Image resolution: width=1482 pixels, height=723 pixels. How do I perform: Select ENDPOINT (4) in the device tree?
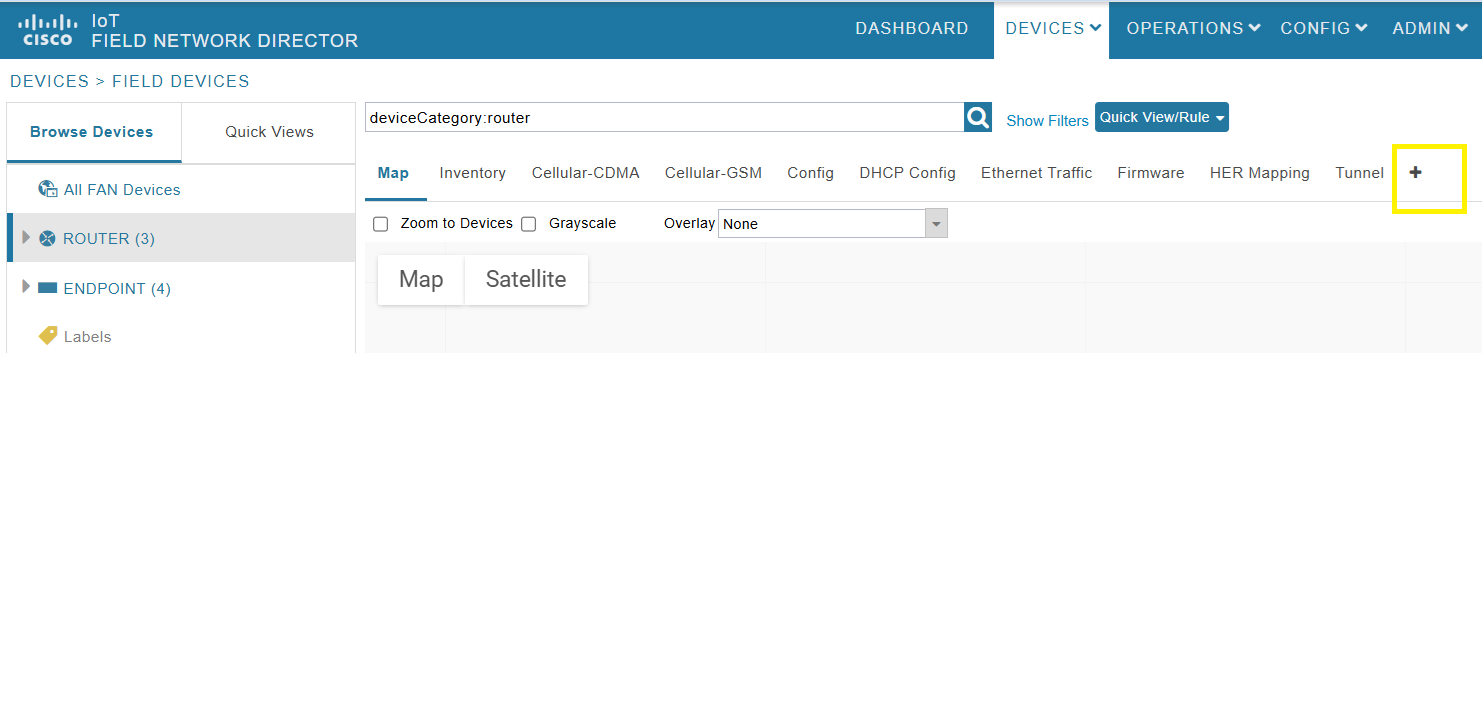click(x=117, y=288)
